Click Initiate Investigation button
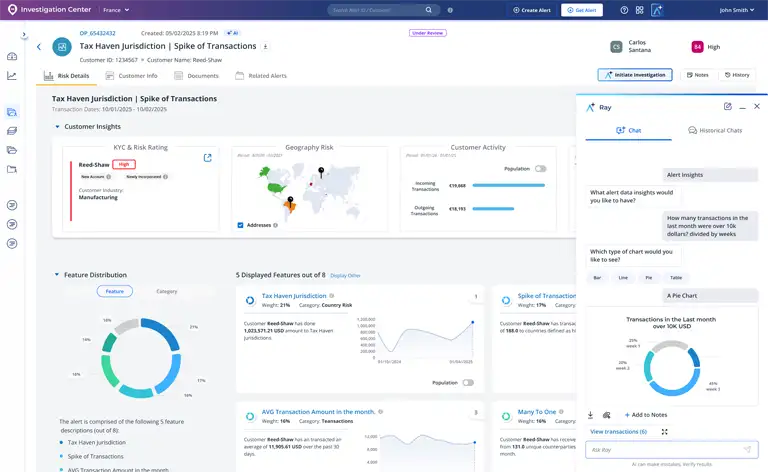The width and height of the screenshot is (768, 472). click(x=635, y=75)
